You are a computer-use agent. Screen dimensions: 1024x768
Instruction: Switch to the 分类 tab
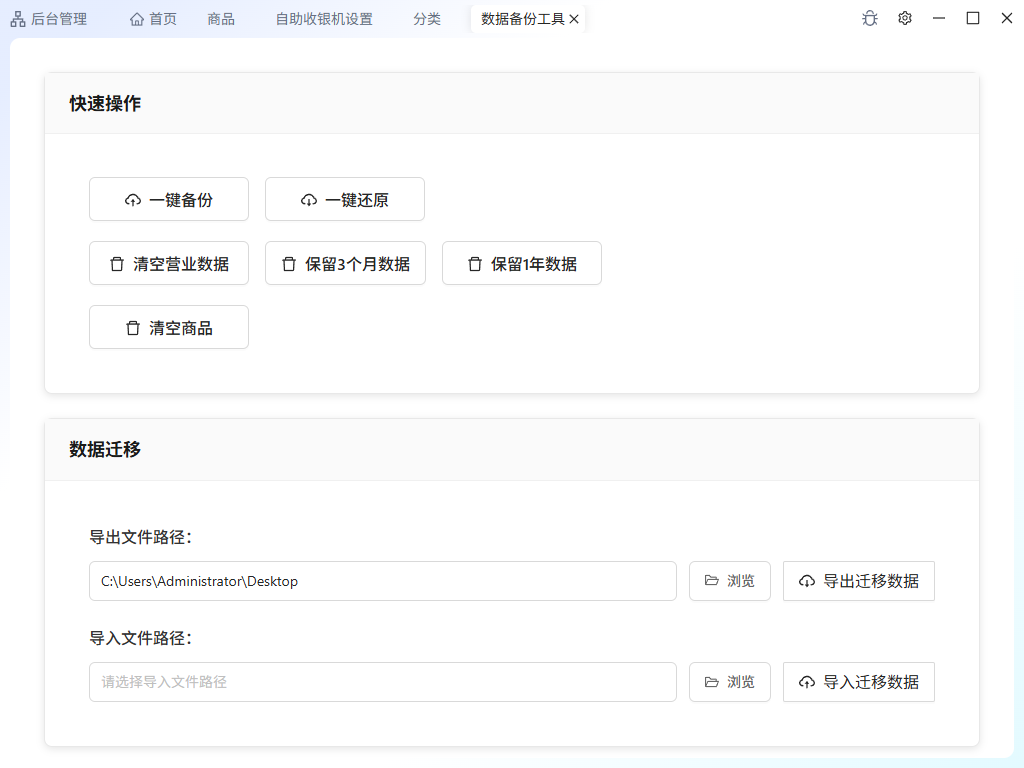coord(426,19)
